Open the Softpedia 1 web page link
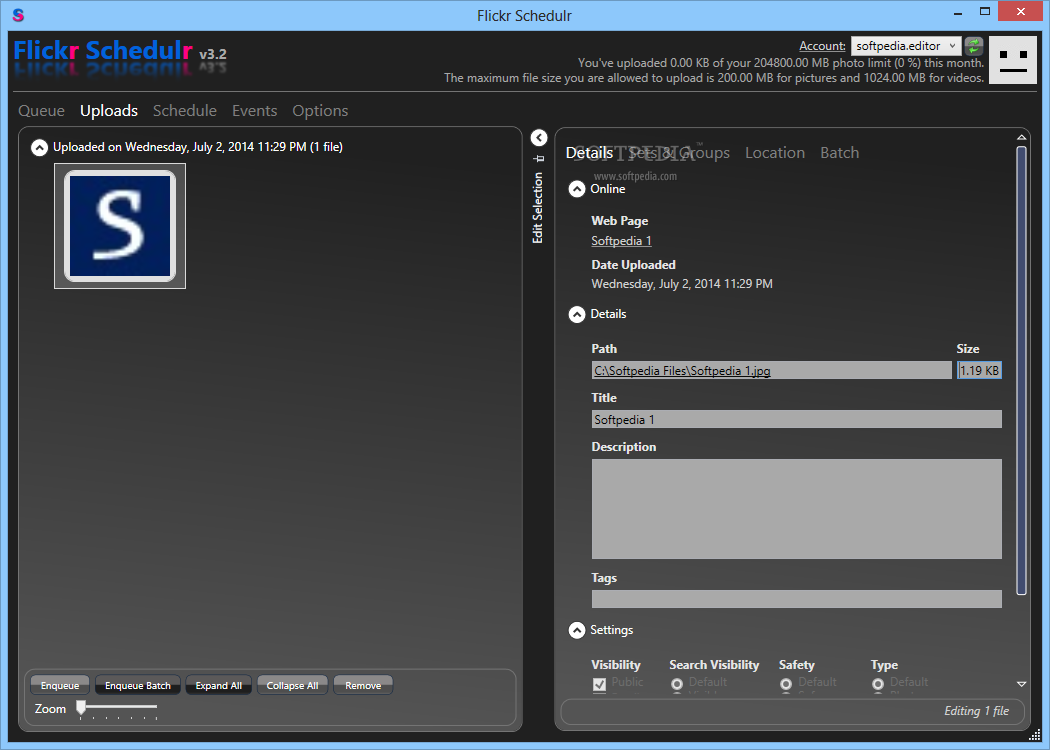 (x=621, y=240)
